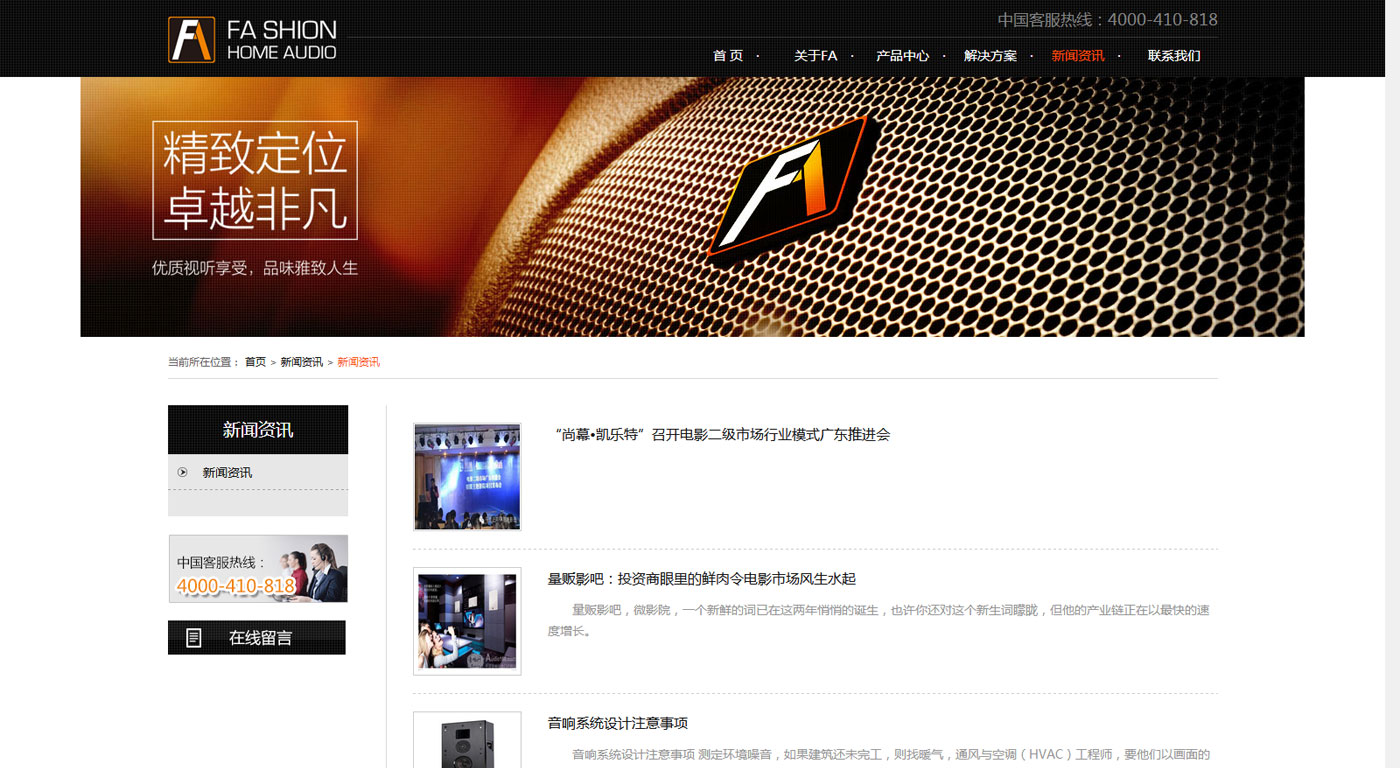Open the highlighted 新闻资讯 menu item
Screen dimensions: 1400x768
1078,56
